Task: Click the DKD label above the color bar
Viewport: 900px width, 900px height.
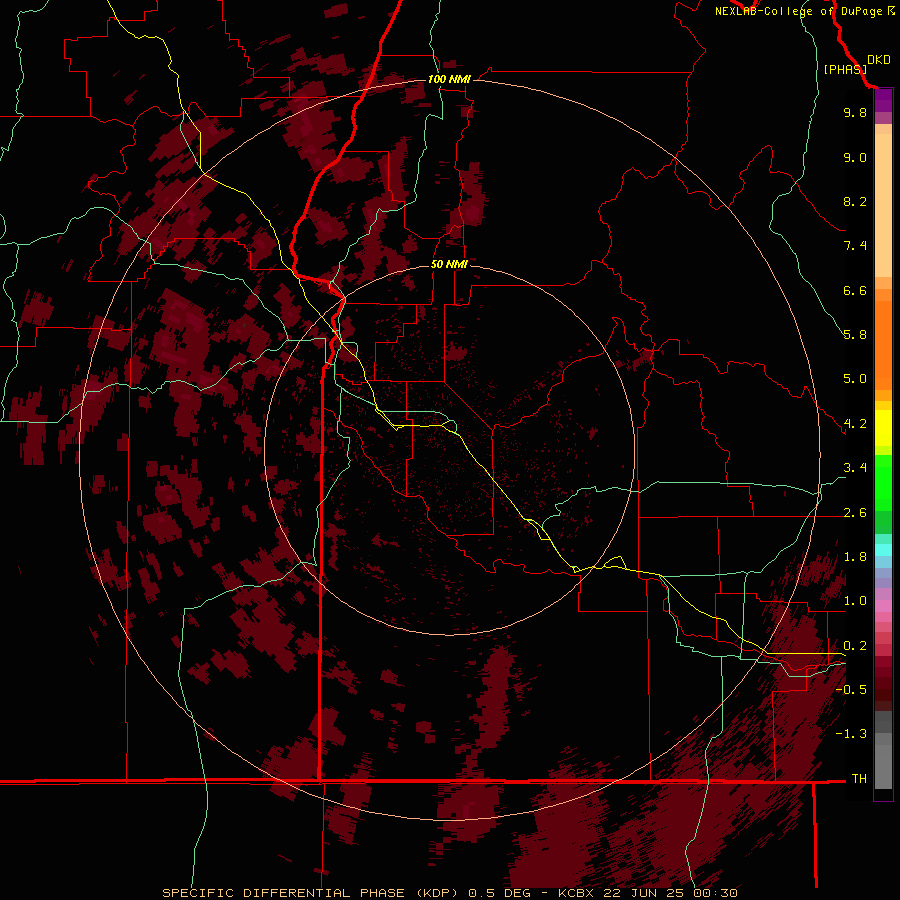Action: [x=879, y=60]
